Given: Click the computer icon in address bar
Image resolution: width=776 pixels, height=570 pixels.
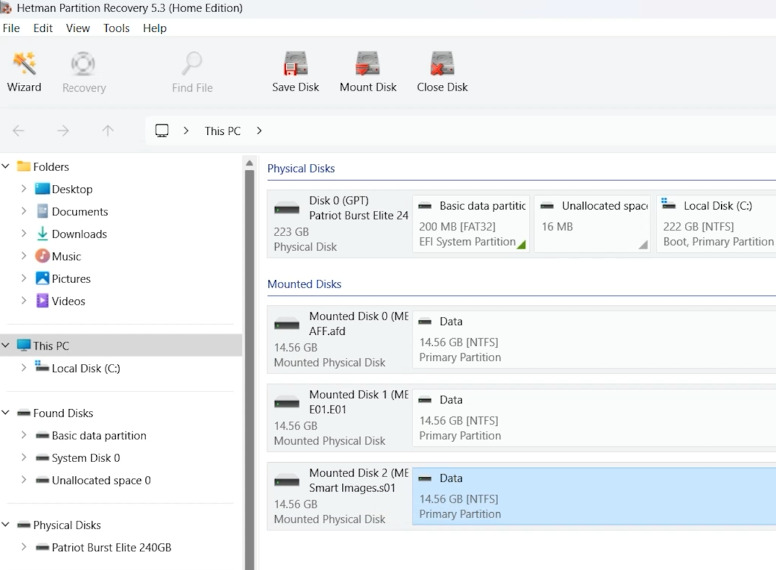Looking at the screenshot, I should (162, 131).
